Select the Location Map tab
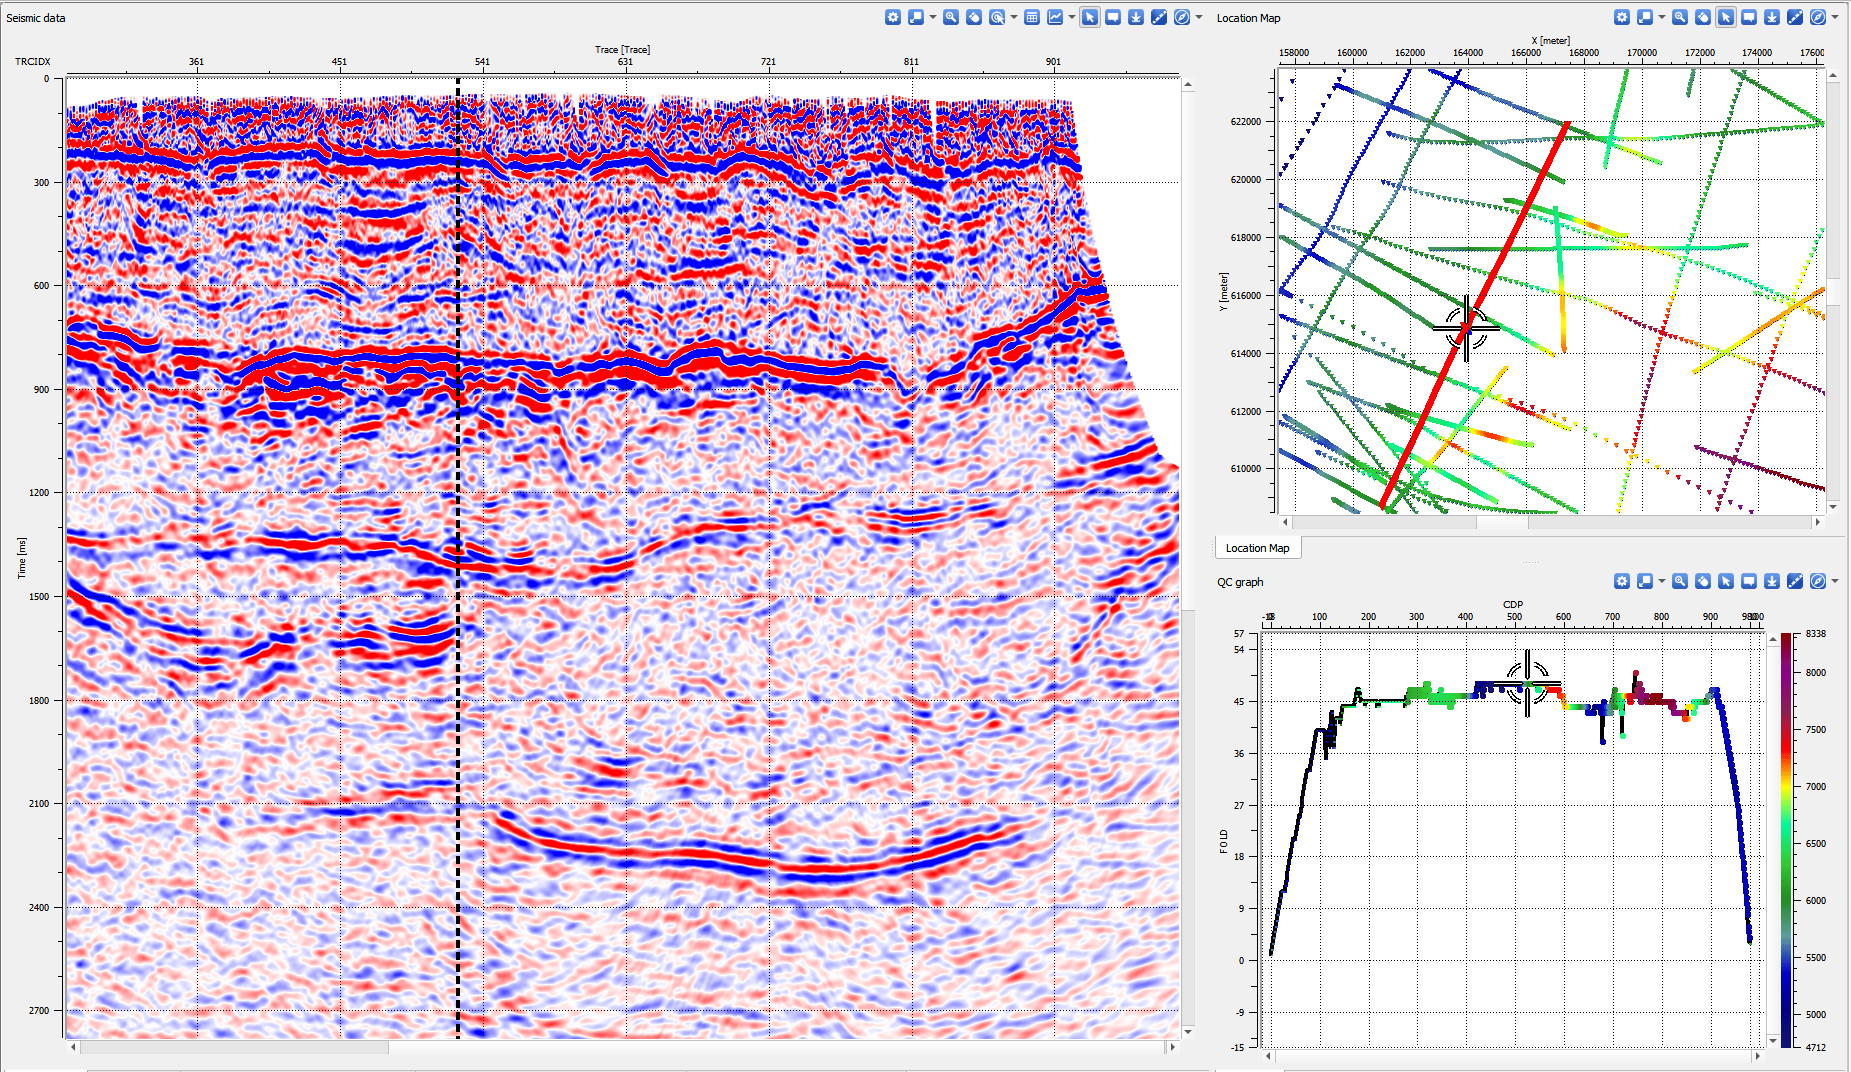This screenshot has height=1072, width=1851. (x=1257, y=548)
